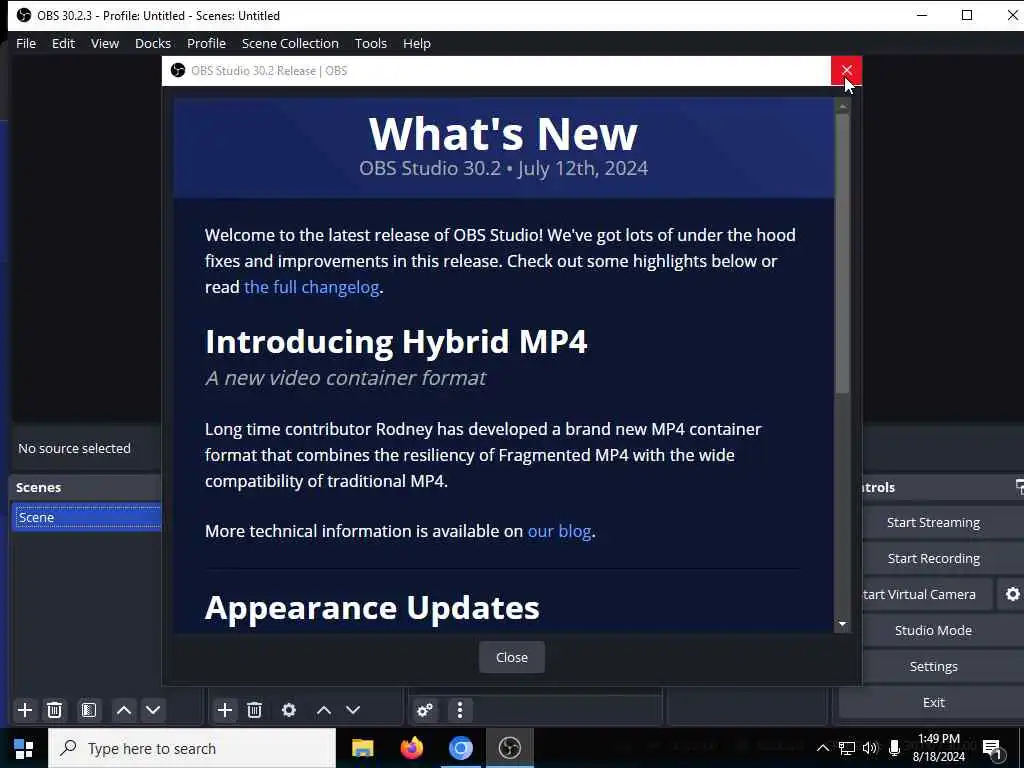Open the Tools menu
1024x768 pixels.
pos(370,43)
